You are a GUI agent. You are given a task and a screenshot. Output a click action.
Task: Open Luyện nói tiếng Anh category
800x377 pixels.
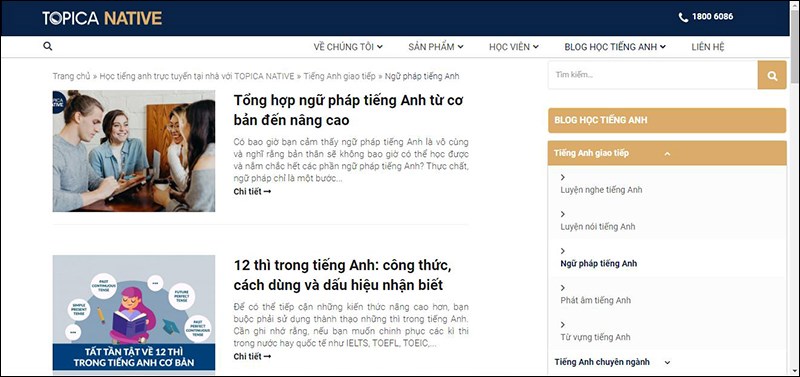pyautogui.click(x=597, y=227)
